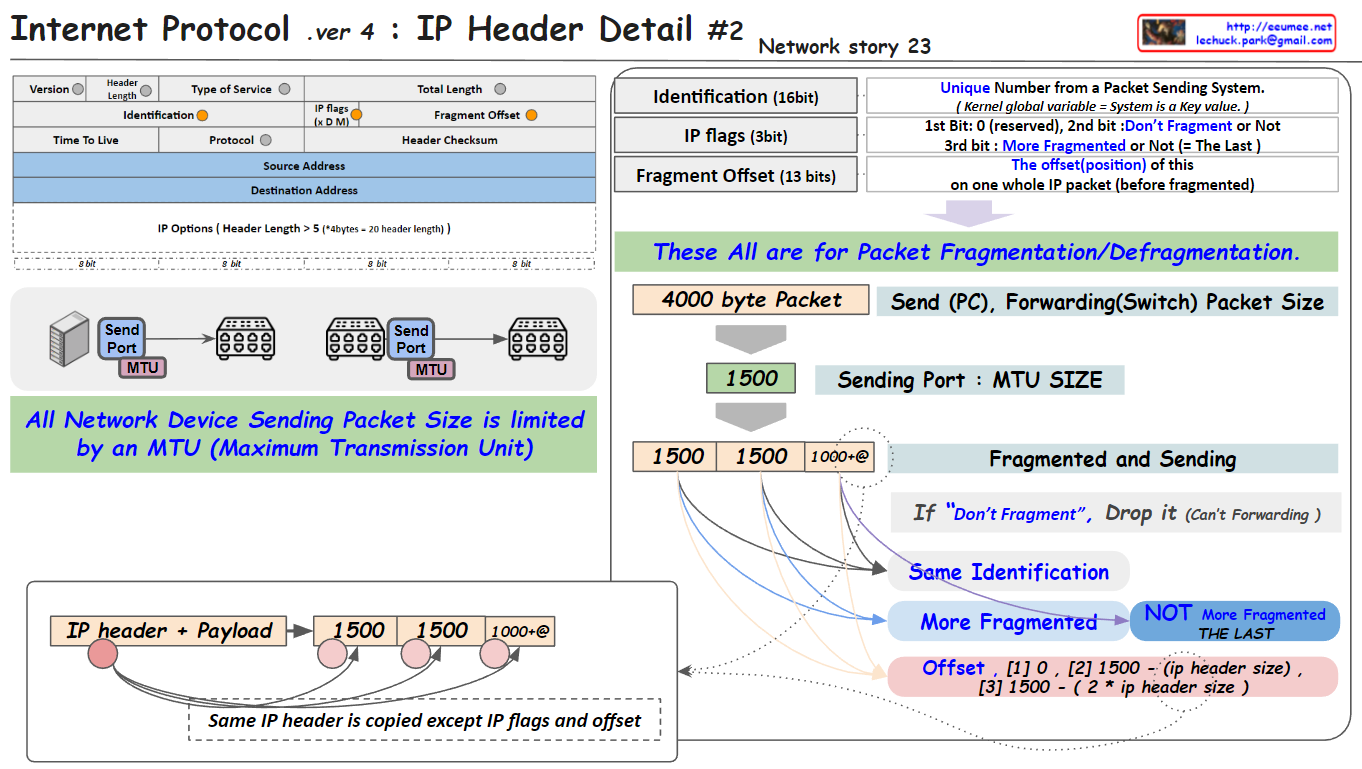Select the gray dot beside Total Length
Image resolution: width=1362 pixels, height=769 pixels.
pyautogui.click(x=500, y=89)
